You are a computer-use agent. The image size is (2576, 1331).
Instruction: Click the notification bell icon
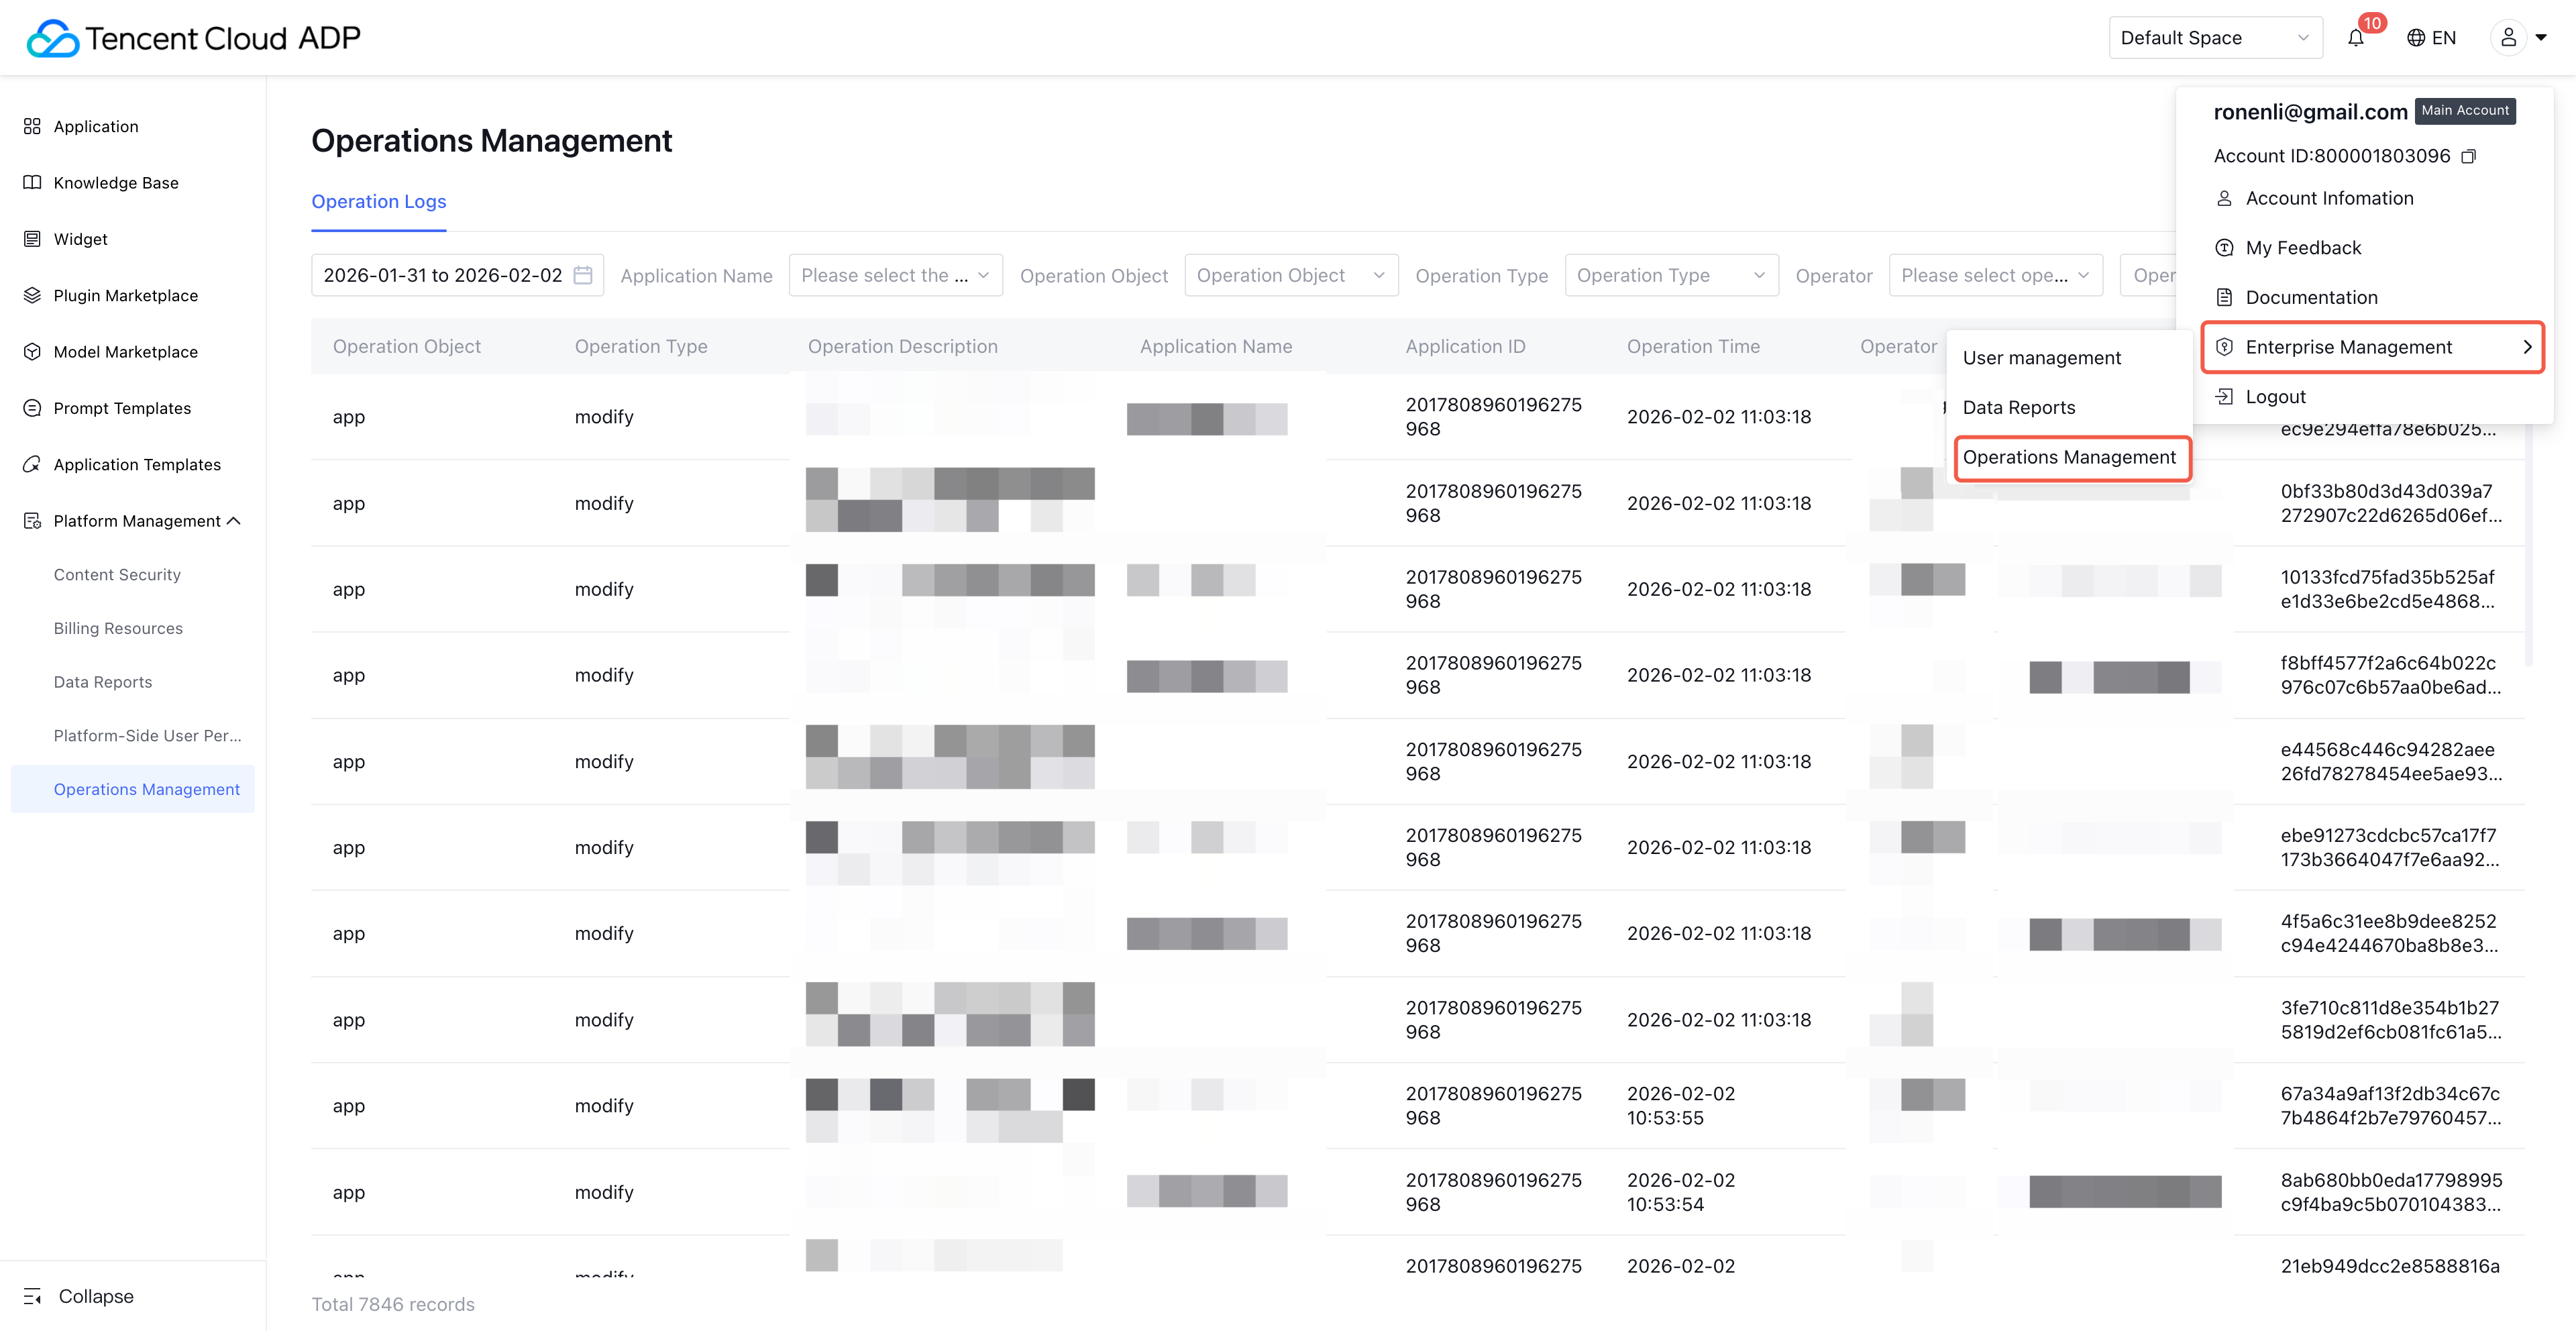[x=2355, y=38]
